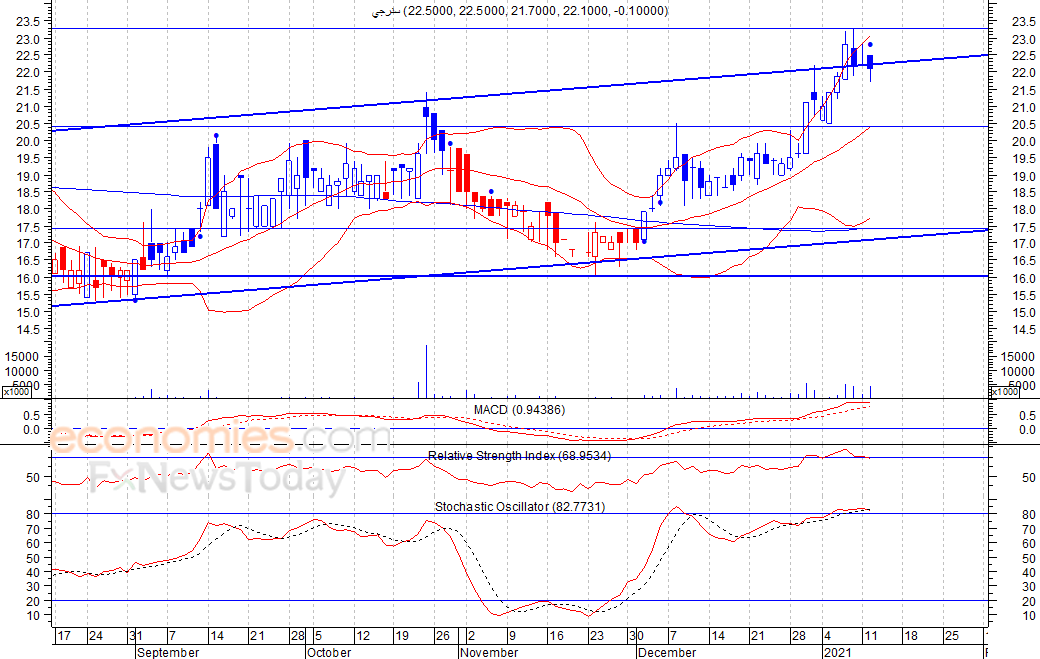
Task: Click the chart title with OHLC price values
Action: coord(519,11)
